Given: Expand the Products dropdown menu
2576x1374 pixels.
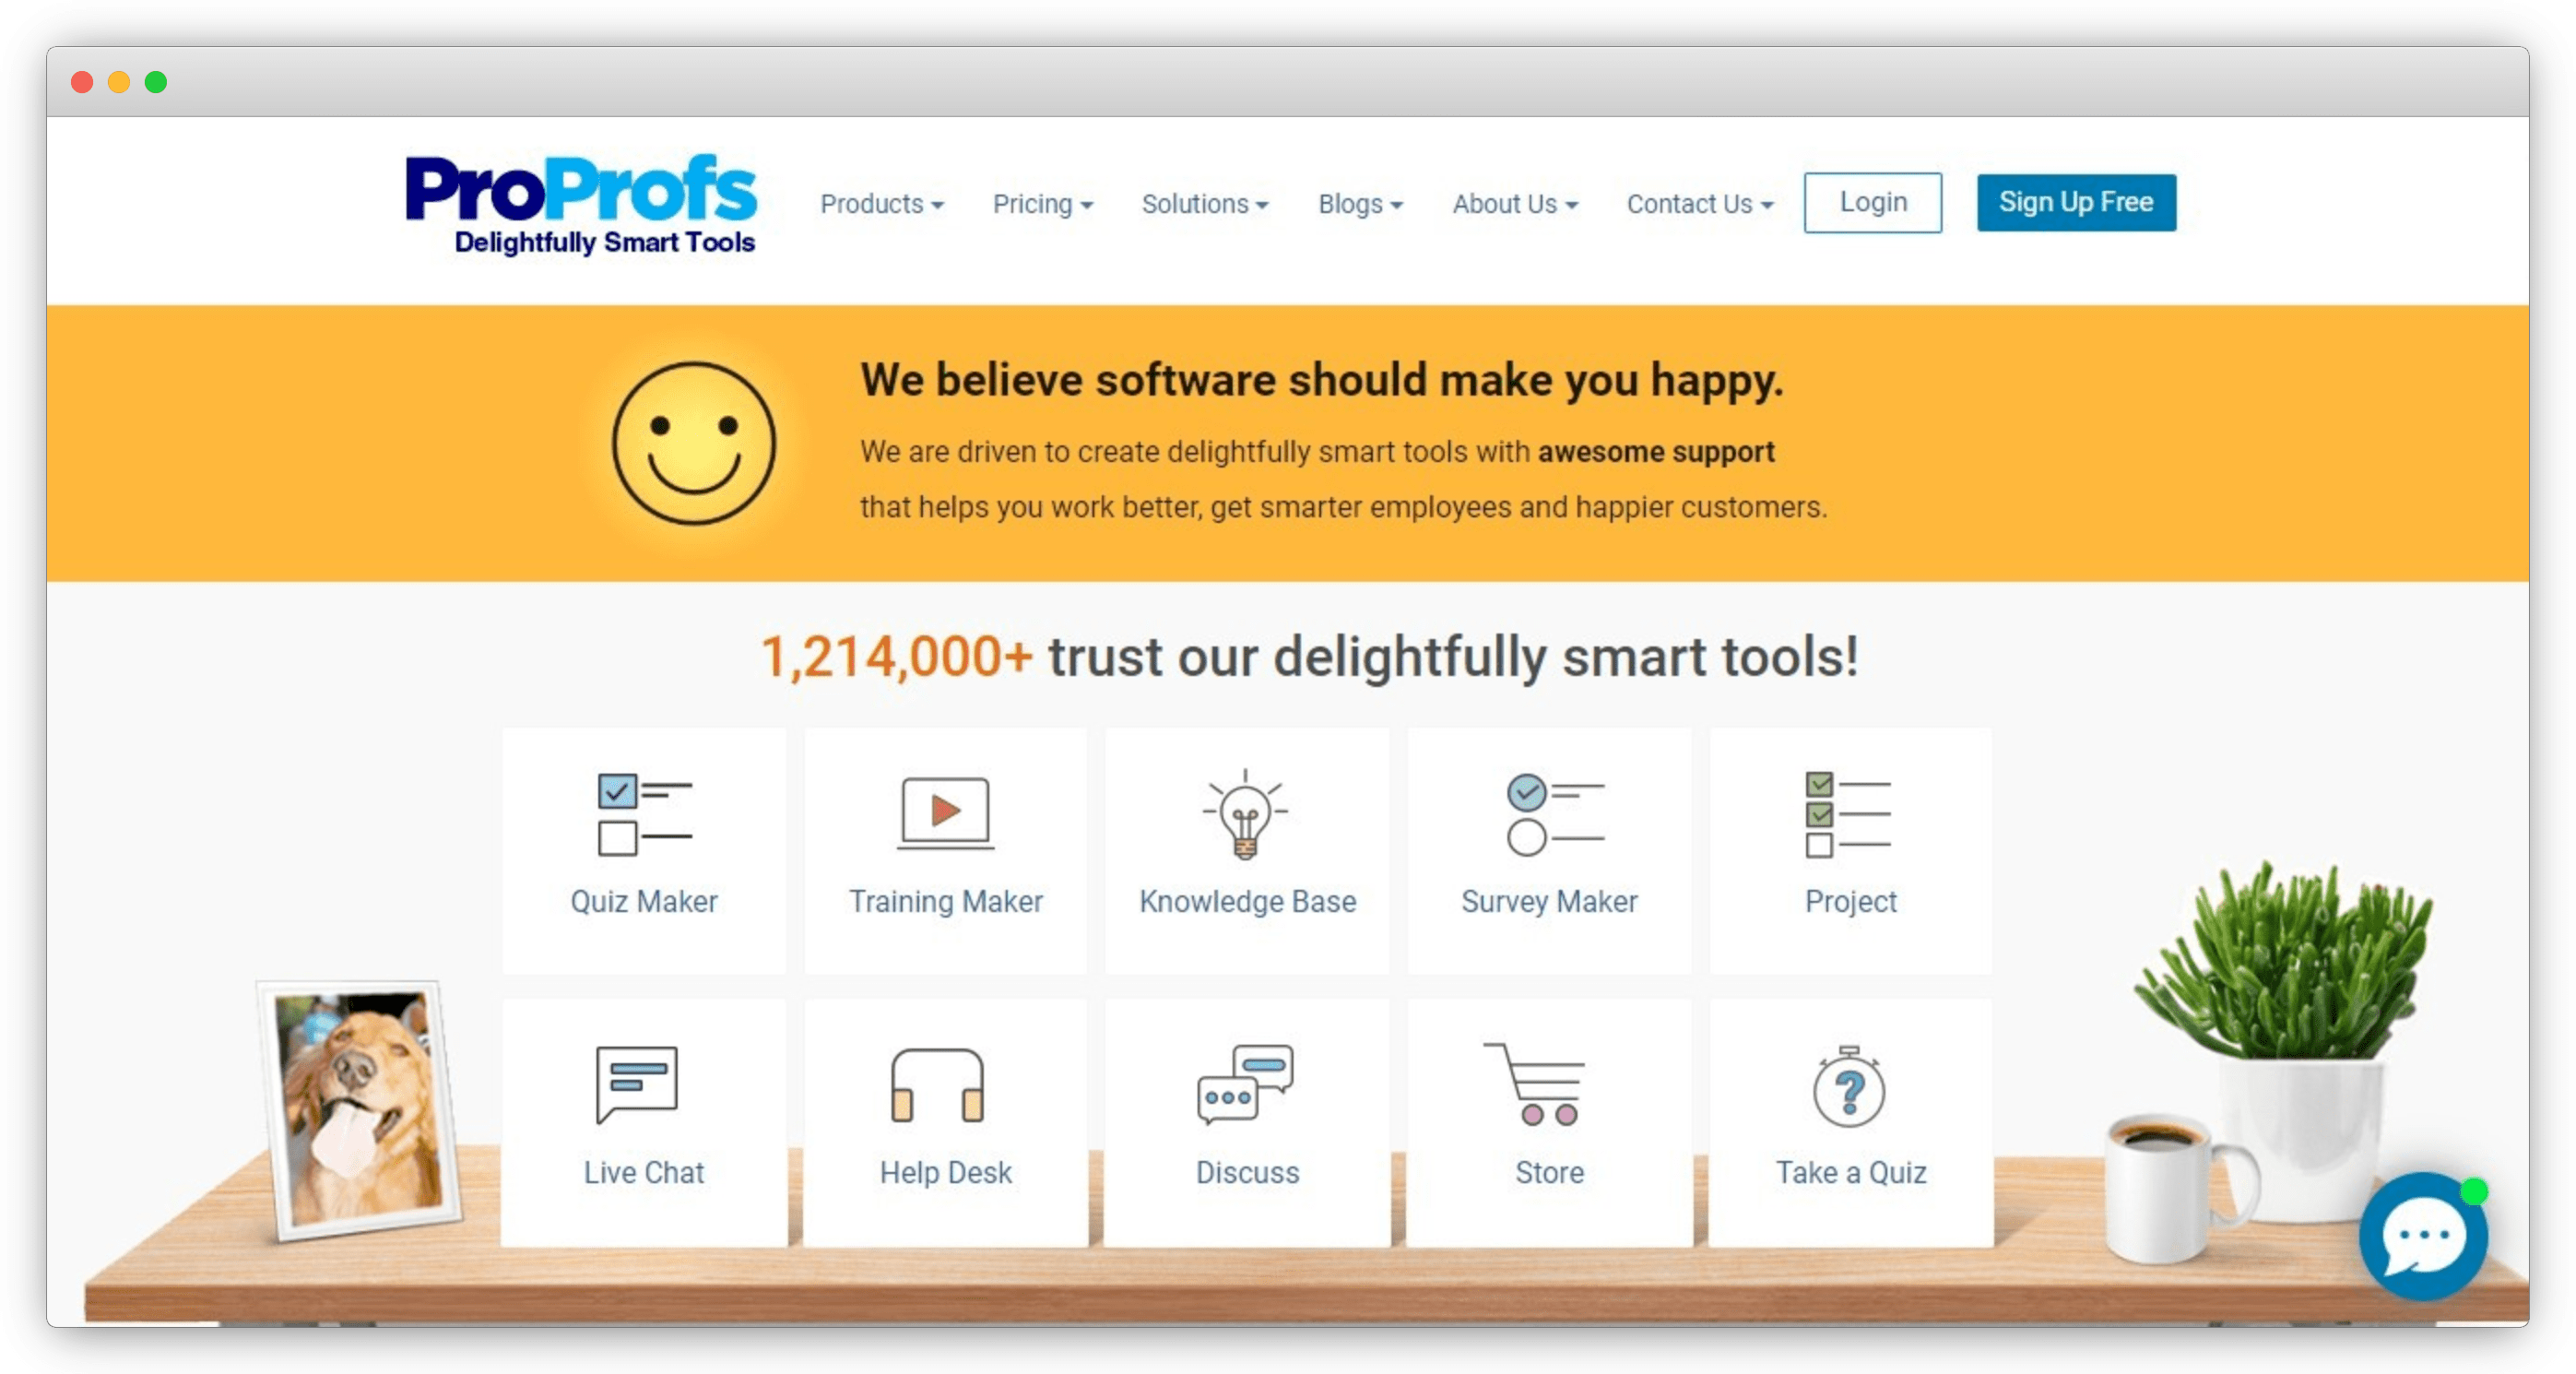Looking at the screenshot, I should (x=881, y=204).
